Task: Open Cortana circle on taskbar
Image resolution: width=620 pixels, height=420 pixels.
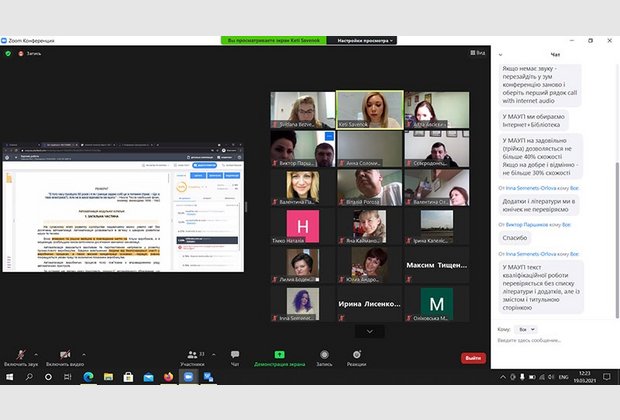Action: 48,377
